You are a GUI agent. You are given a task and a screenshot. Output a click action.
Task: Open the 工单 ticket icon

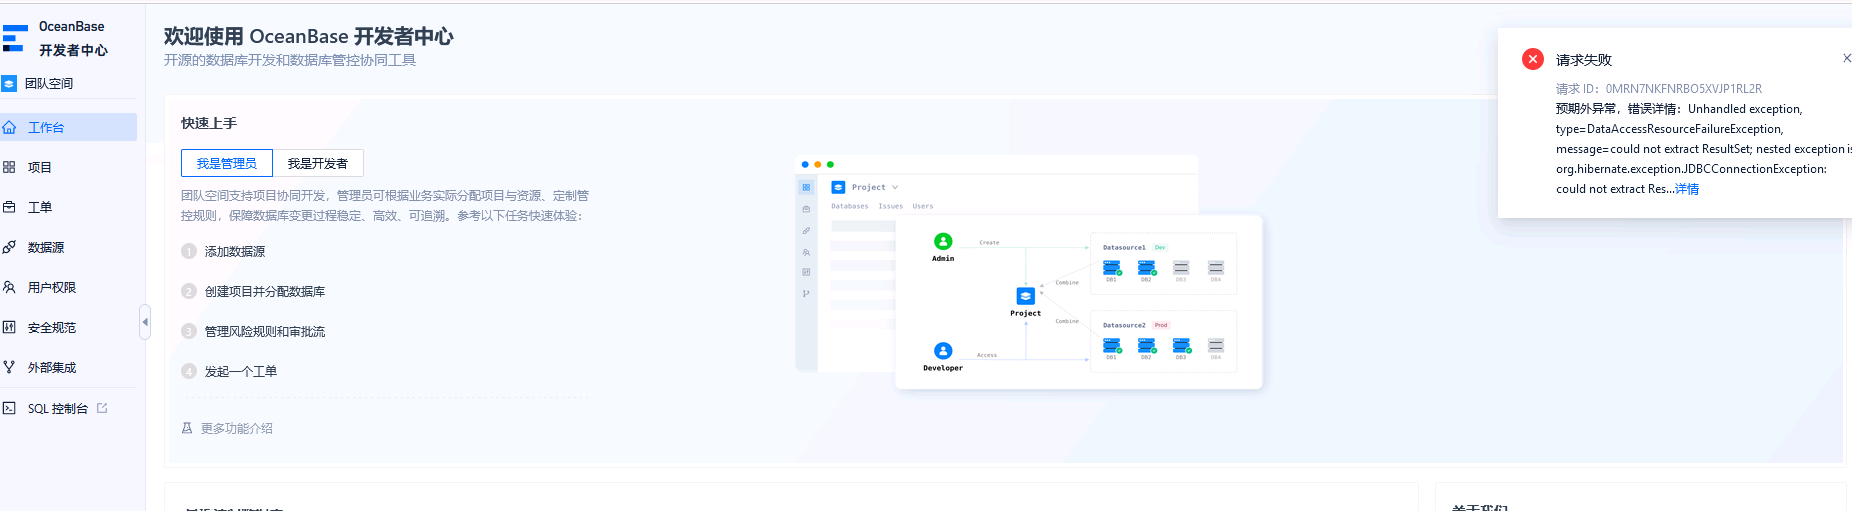pyautogui.click(x=9, y=208)
